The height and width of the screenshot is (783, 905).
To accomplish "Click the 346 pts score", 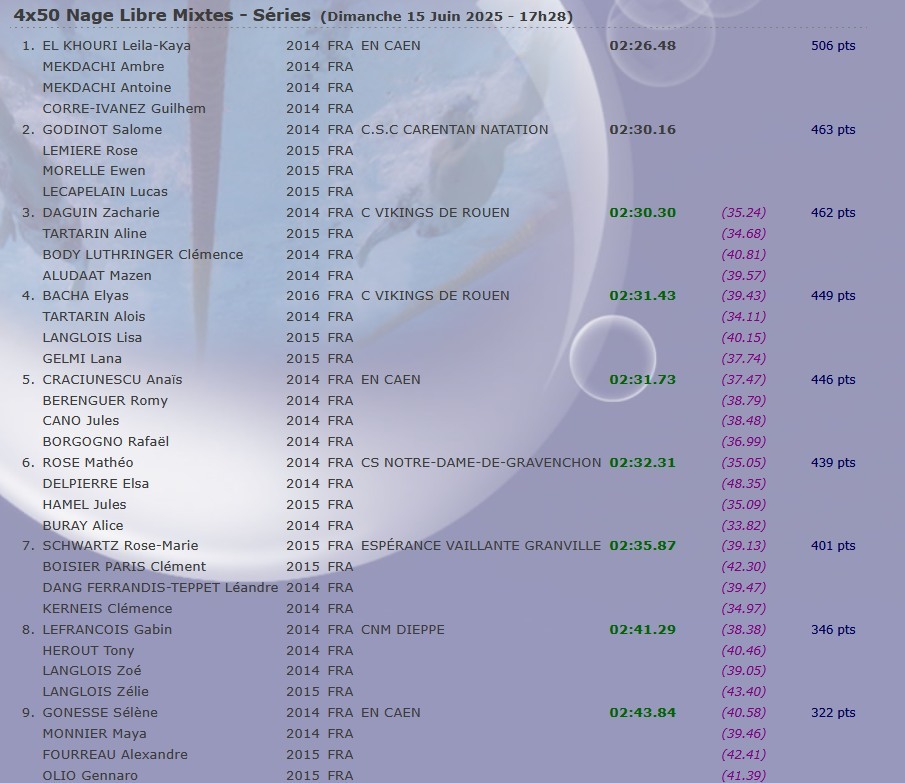I will pyautogui.click(x=832, y=630).
